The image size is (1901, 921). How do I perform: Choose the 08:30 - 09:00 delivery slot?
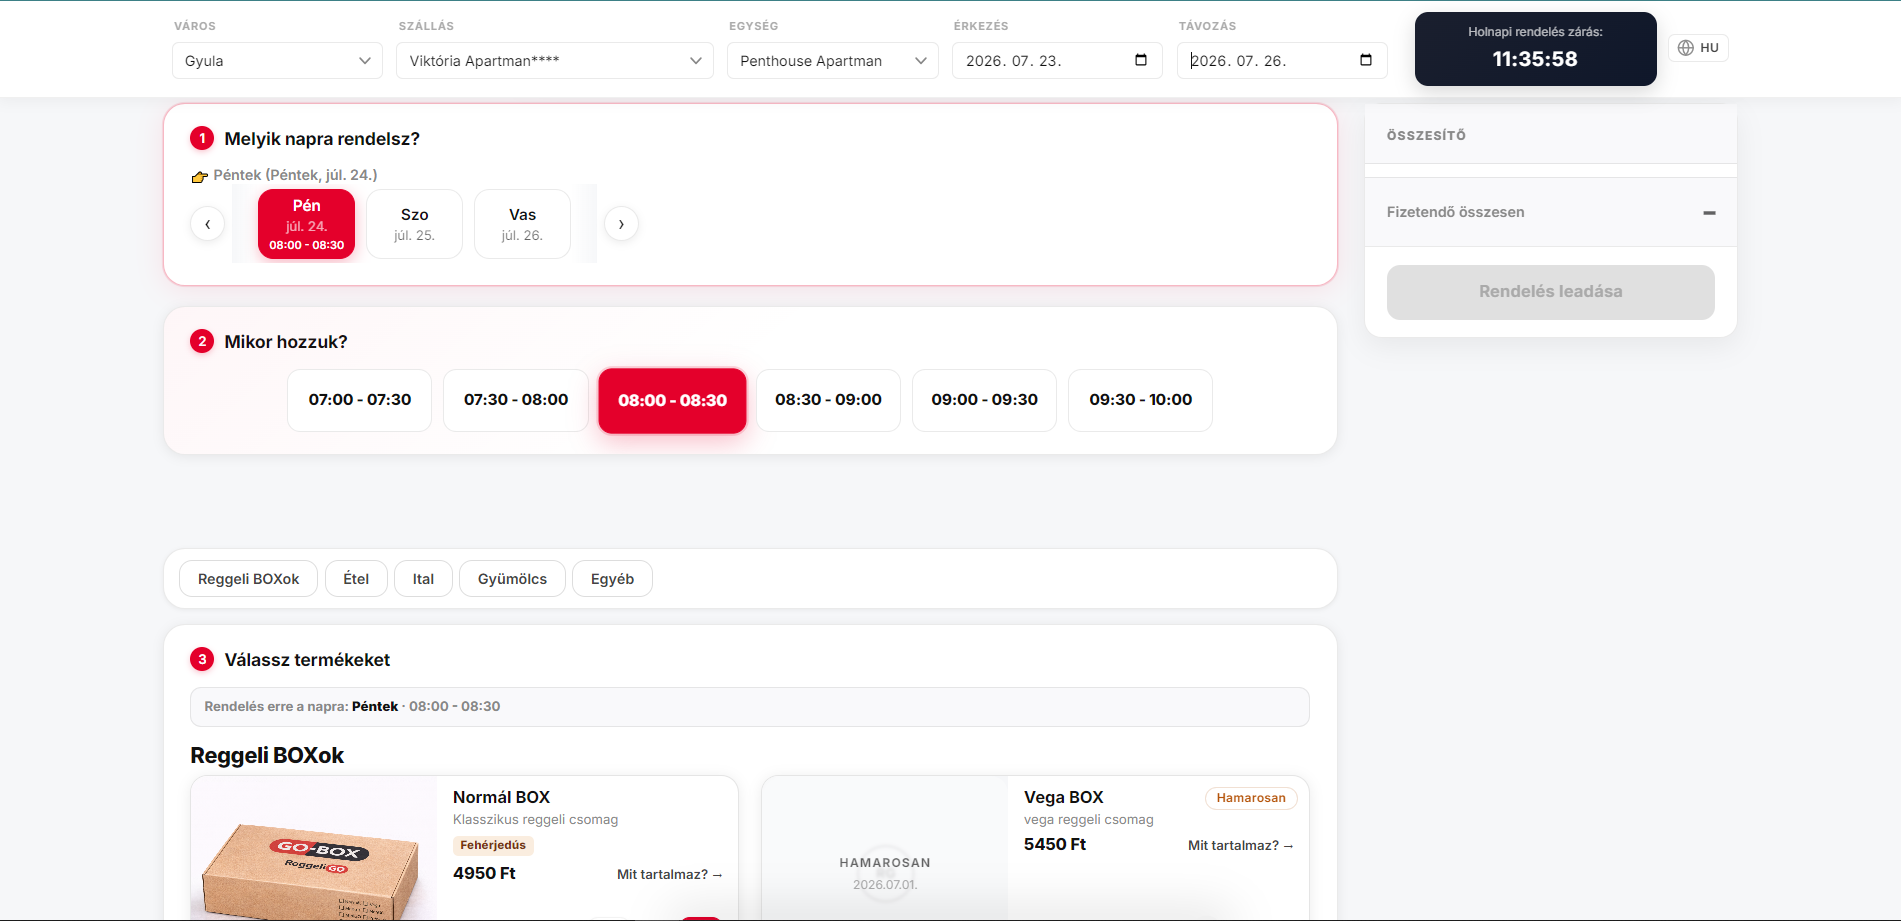pos(828,400)
